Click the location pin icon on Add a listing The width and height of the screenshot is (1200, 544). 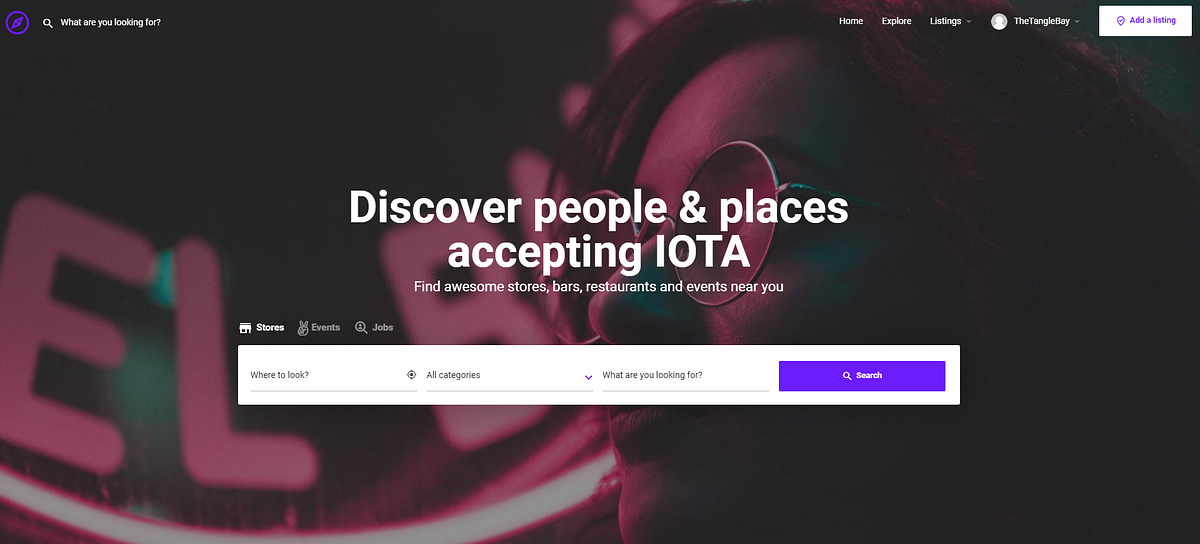1121,21
